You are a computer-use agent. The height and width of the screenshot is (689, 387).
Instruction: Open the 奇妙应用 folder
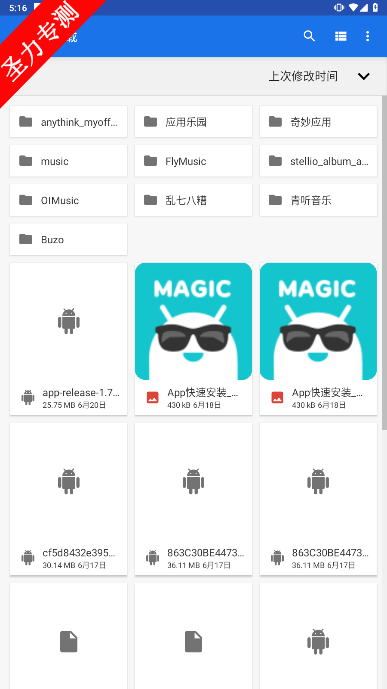[x=318, y=122]
